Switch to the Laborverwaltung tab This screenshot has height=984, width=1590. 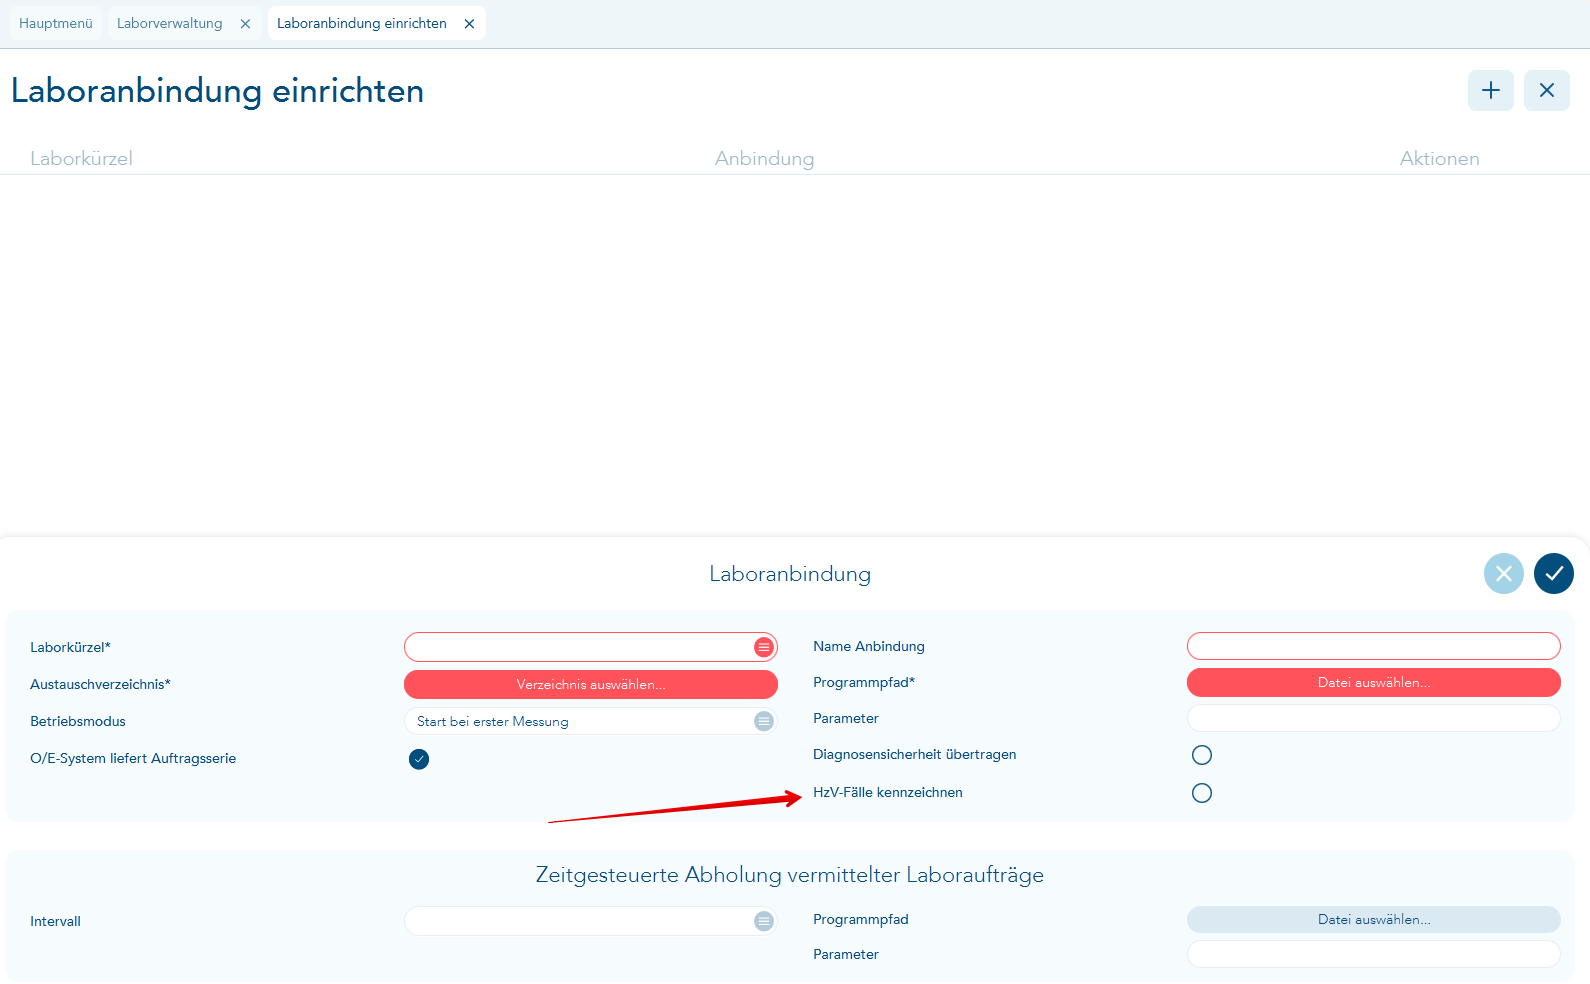pos(170,23)
